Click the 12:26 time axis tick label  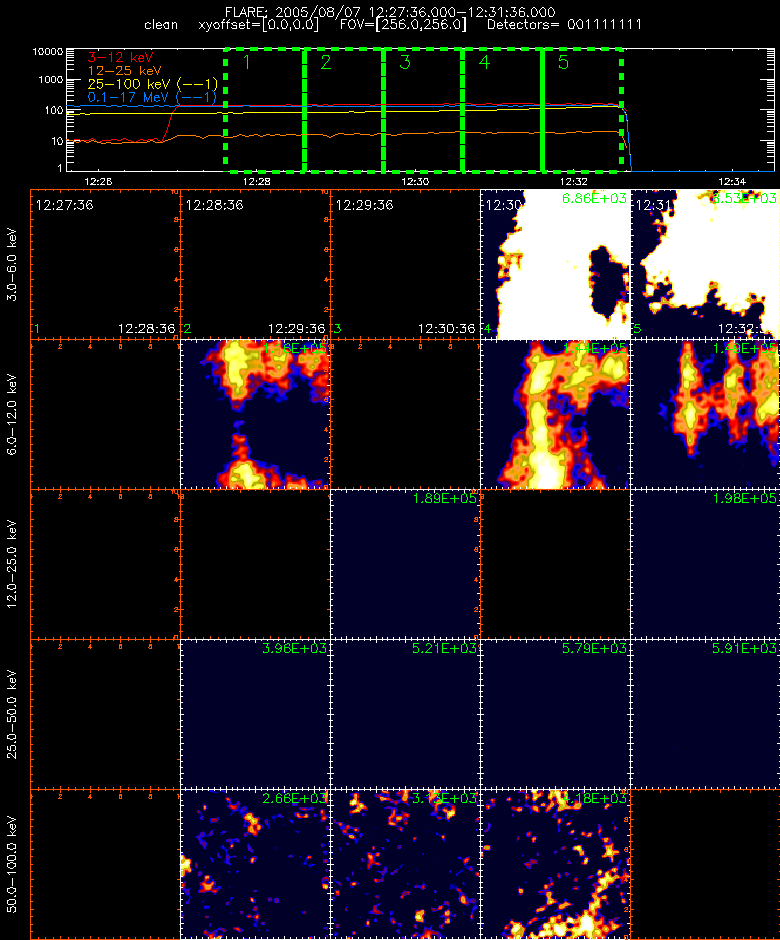pyautogui.click(x=98, y=181)
